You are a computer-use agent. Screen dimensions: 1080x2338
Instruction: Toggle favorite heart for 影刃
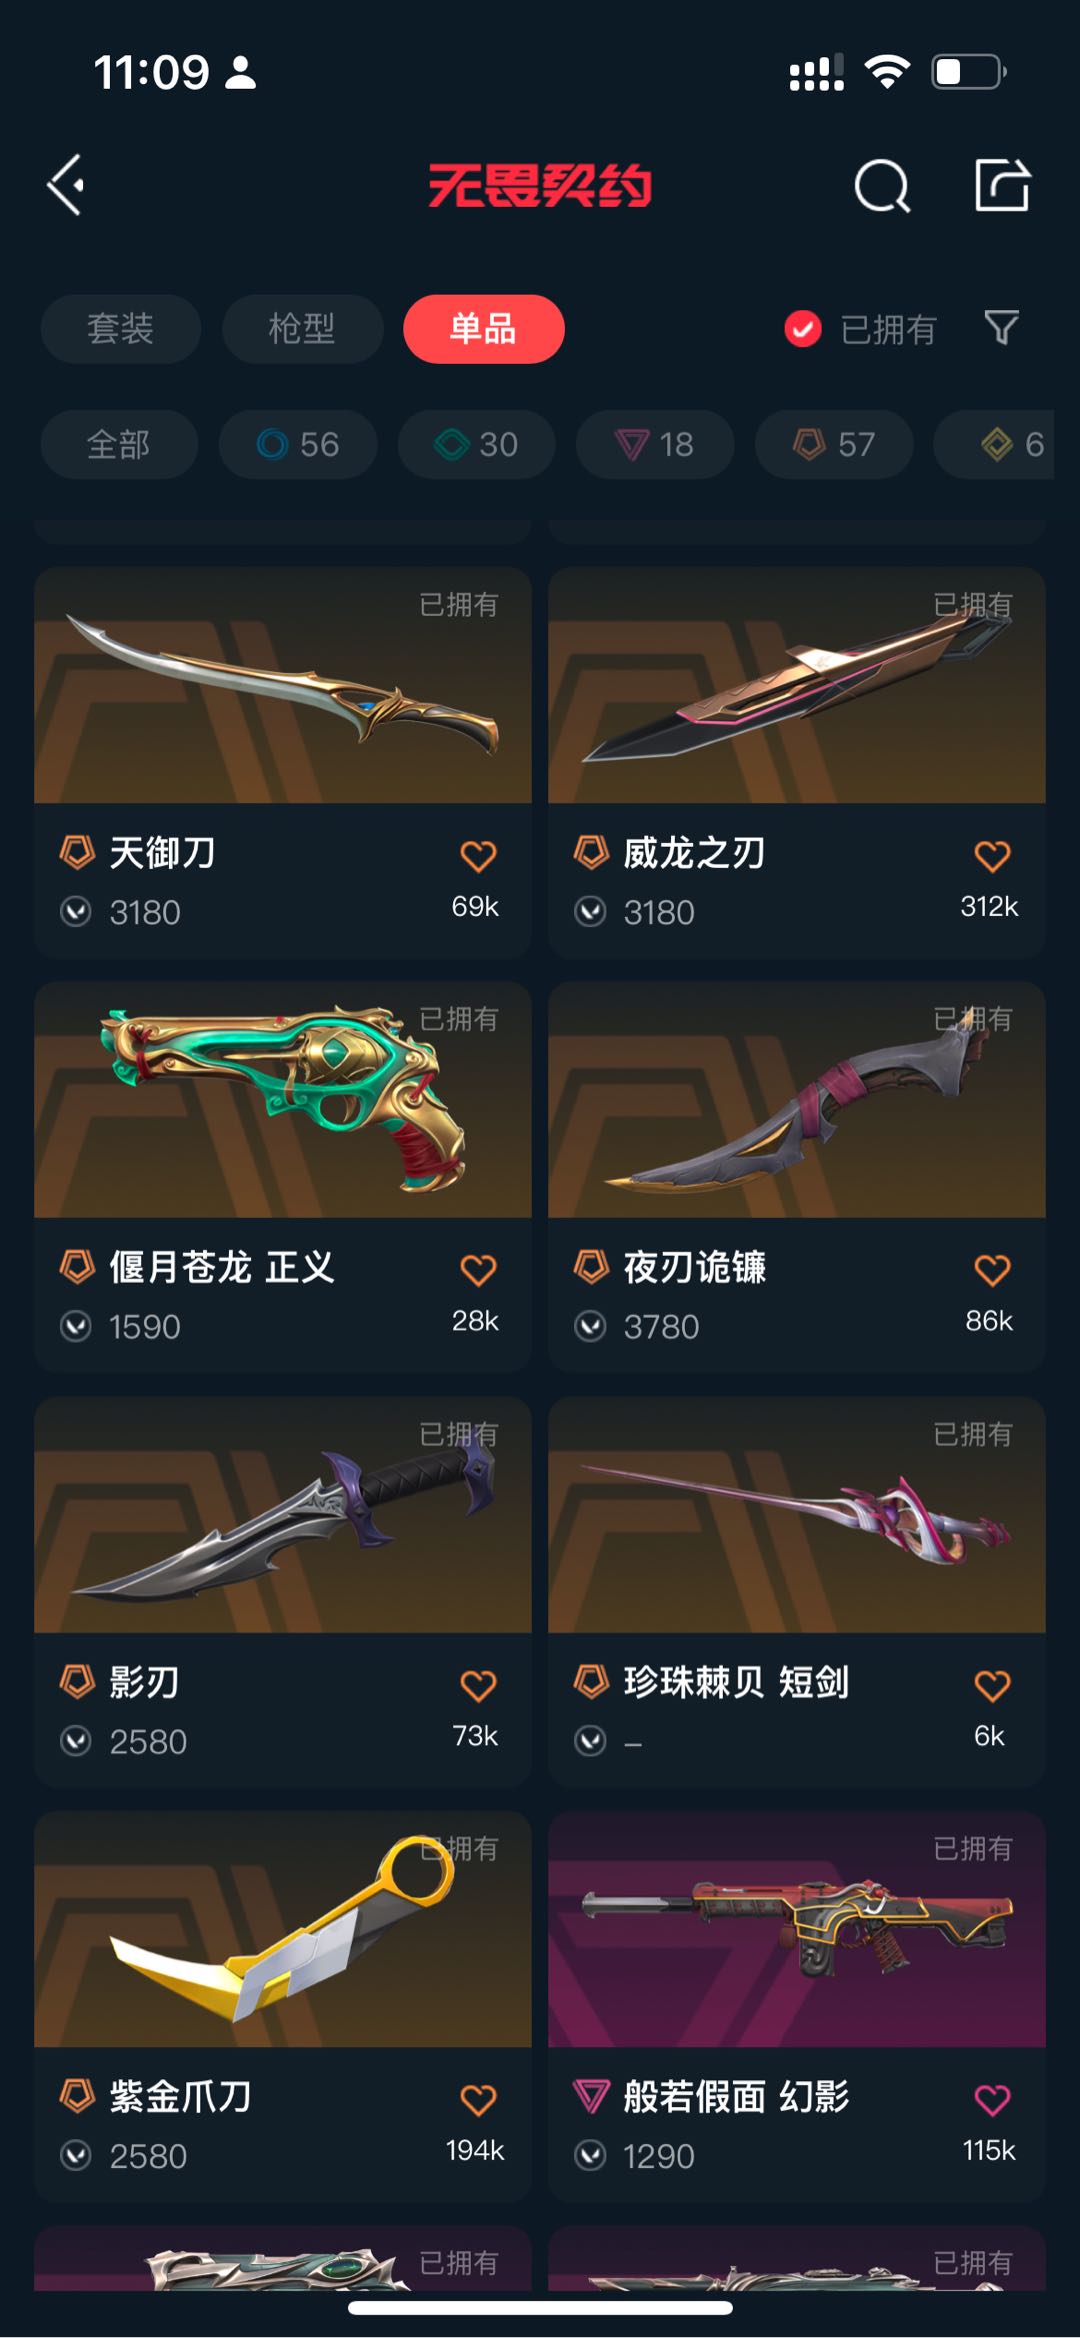tap(478, 1686)
